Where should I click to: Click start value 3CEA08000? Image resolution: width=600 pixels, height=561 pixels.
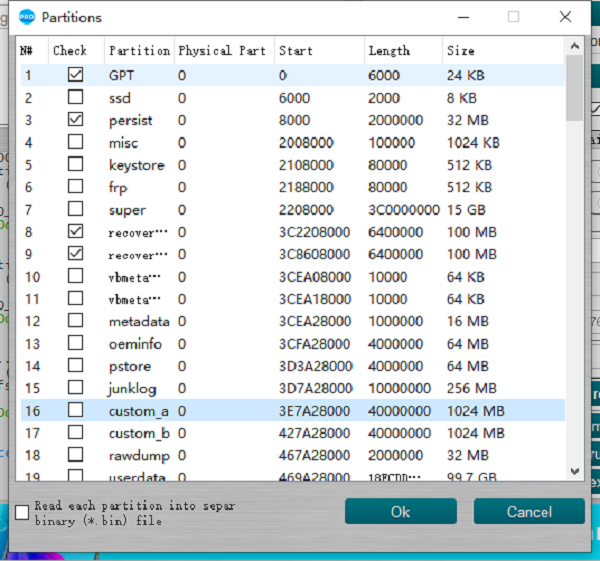315,277
